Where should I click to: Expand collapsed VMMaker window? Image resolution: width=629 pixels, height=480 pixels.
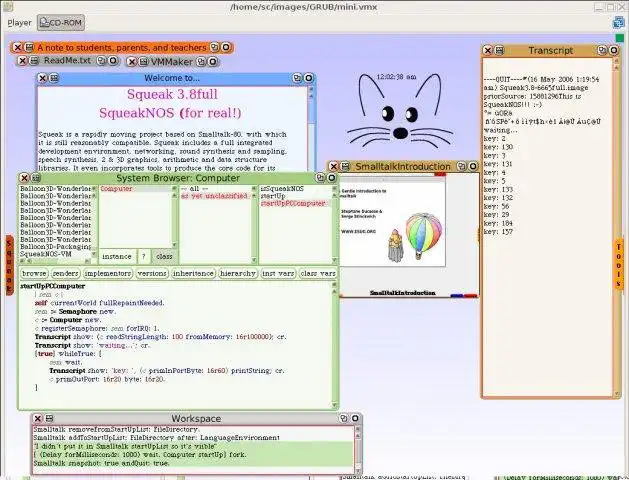pyautogui.click(x=213, y=62)
